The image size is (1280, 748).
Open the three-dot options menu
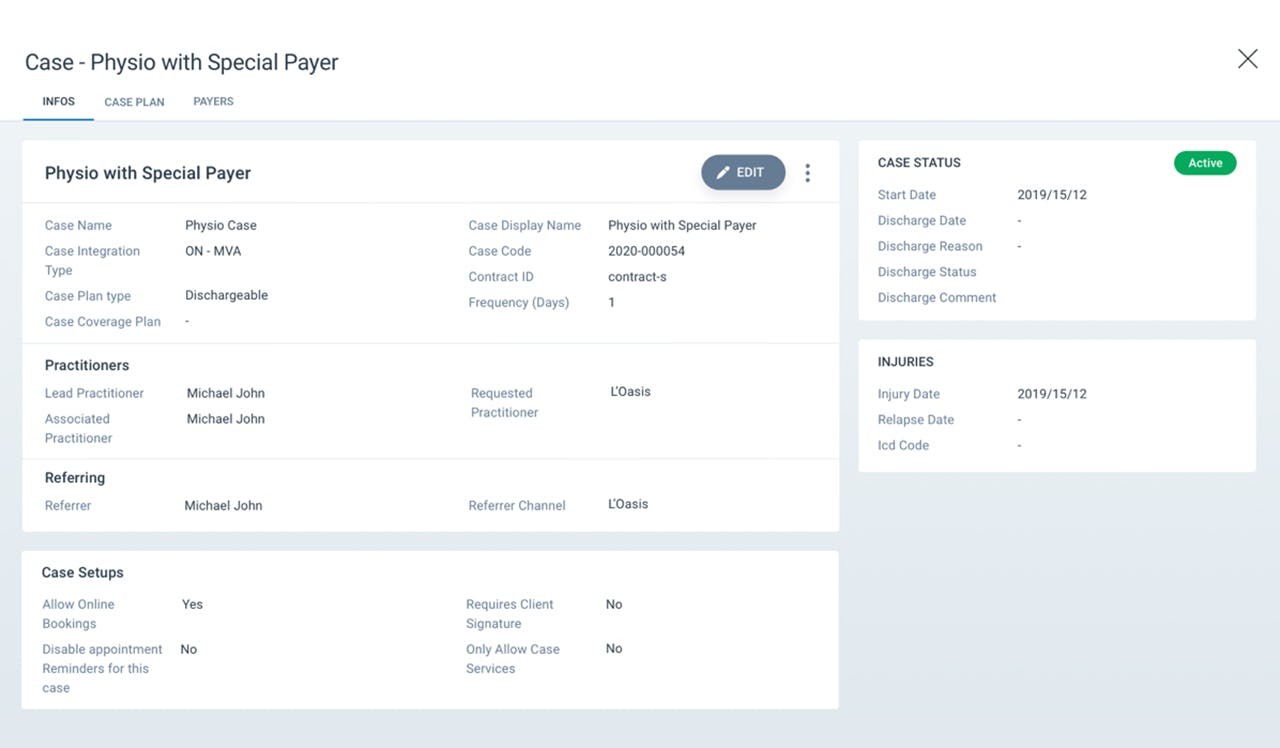tap(807, 172)
